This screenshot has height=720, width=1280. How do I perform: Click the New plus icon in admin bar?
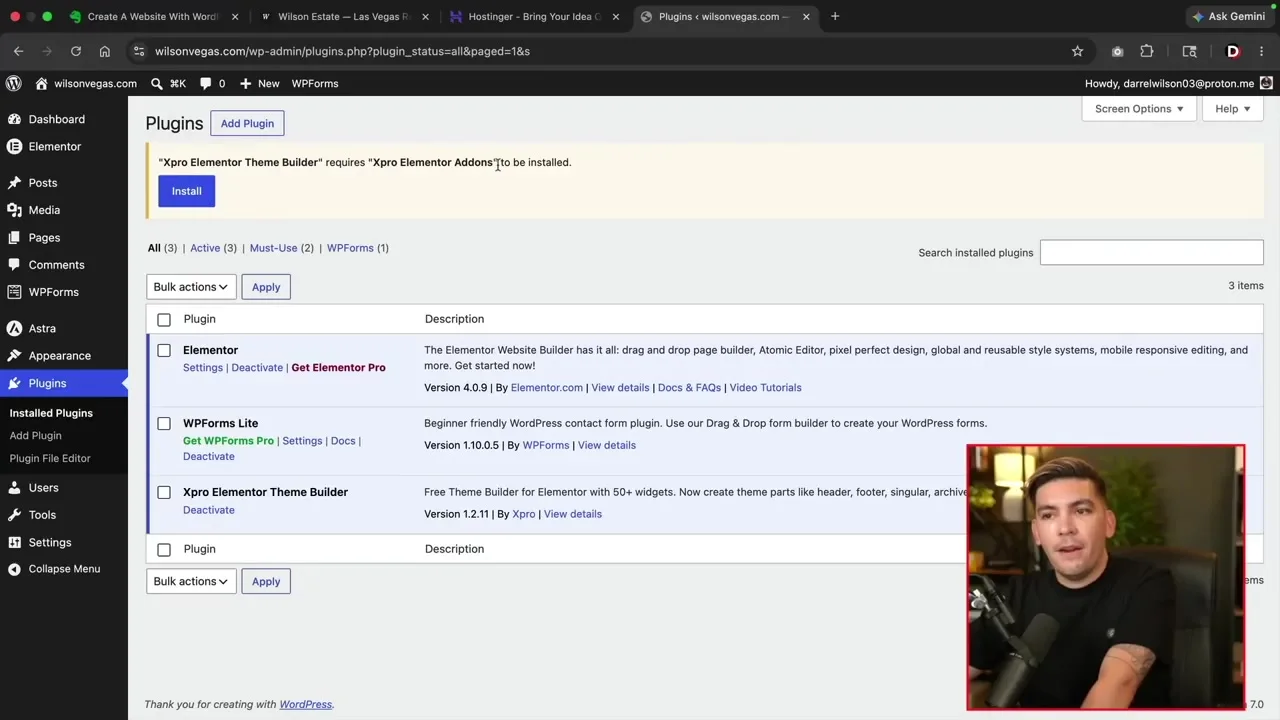point(245,84)
